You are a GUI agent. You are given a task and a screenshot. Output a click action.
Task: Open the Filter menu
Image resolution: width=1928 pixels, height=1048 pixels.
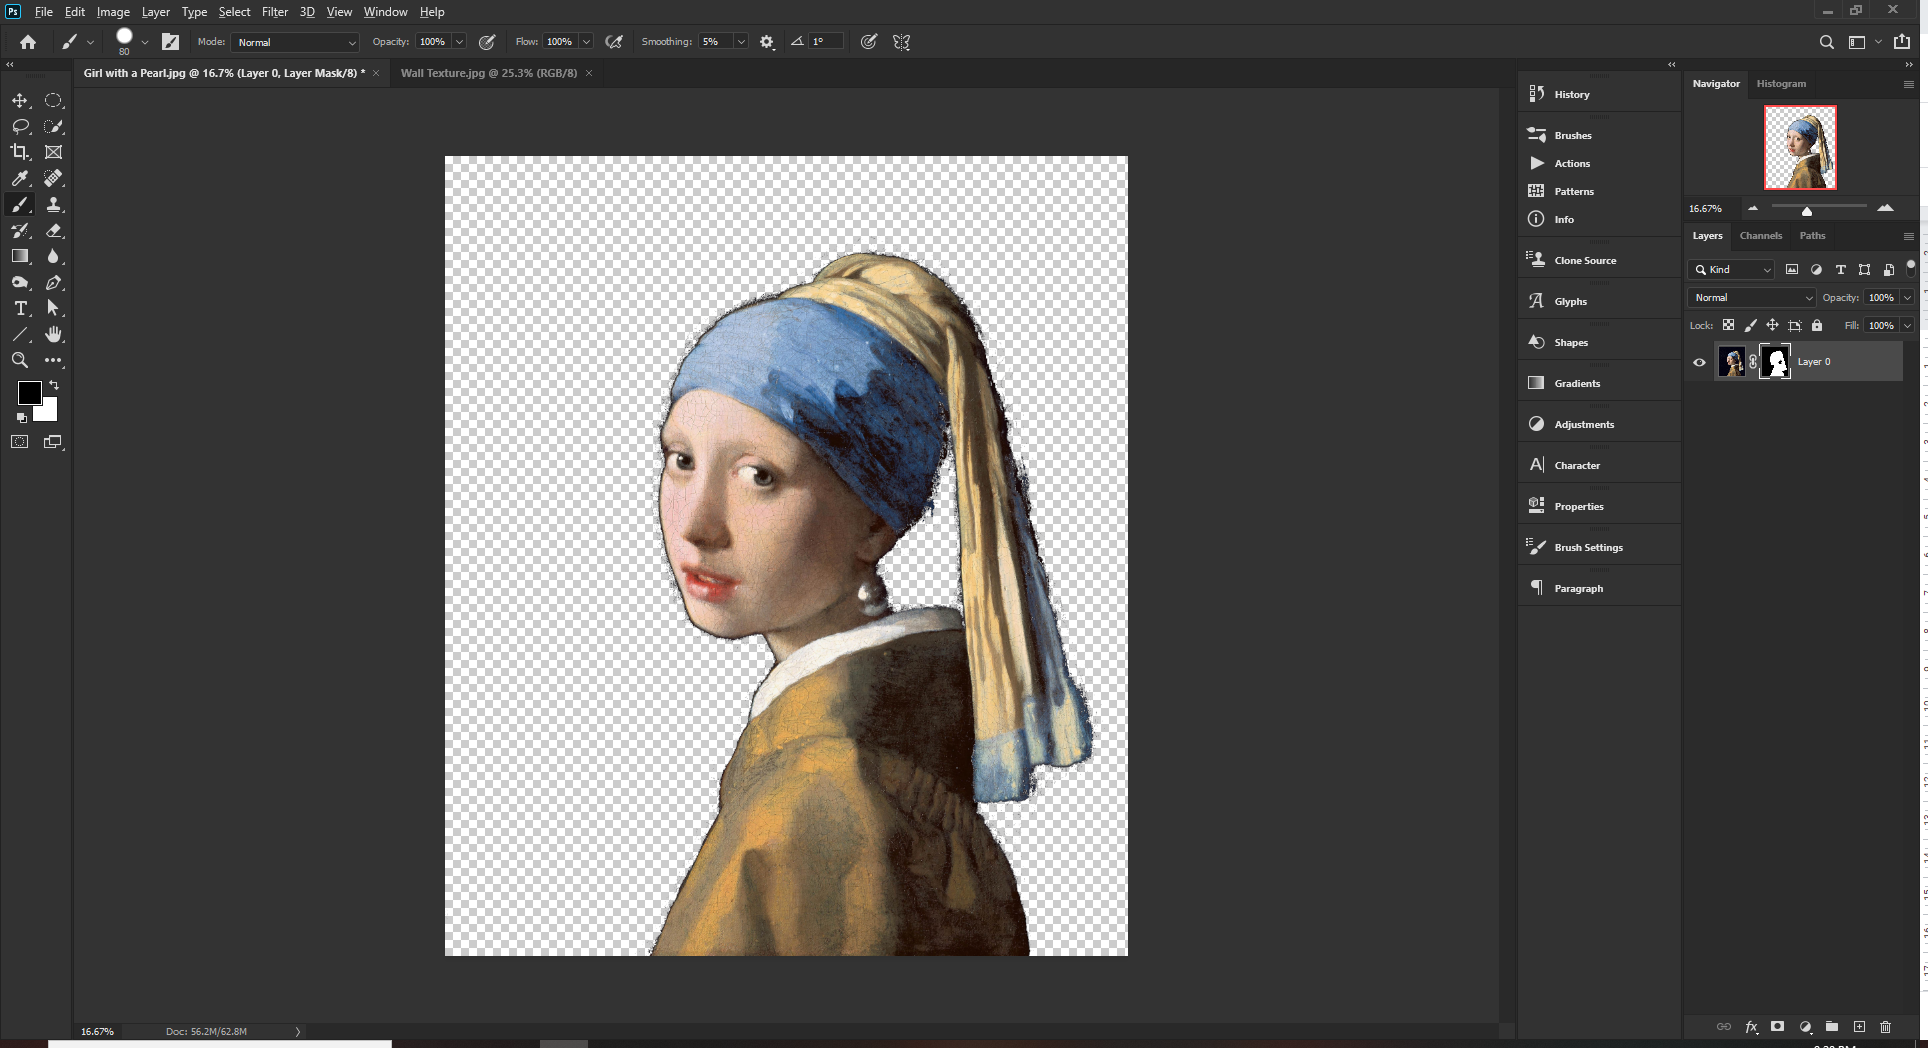pyautogui.click(x=274, y=12)
